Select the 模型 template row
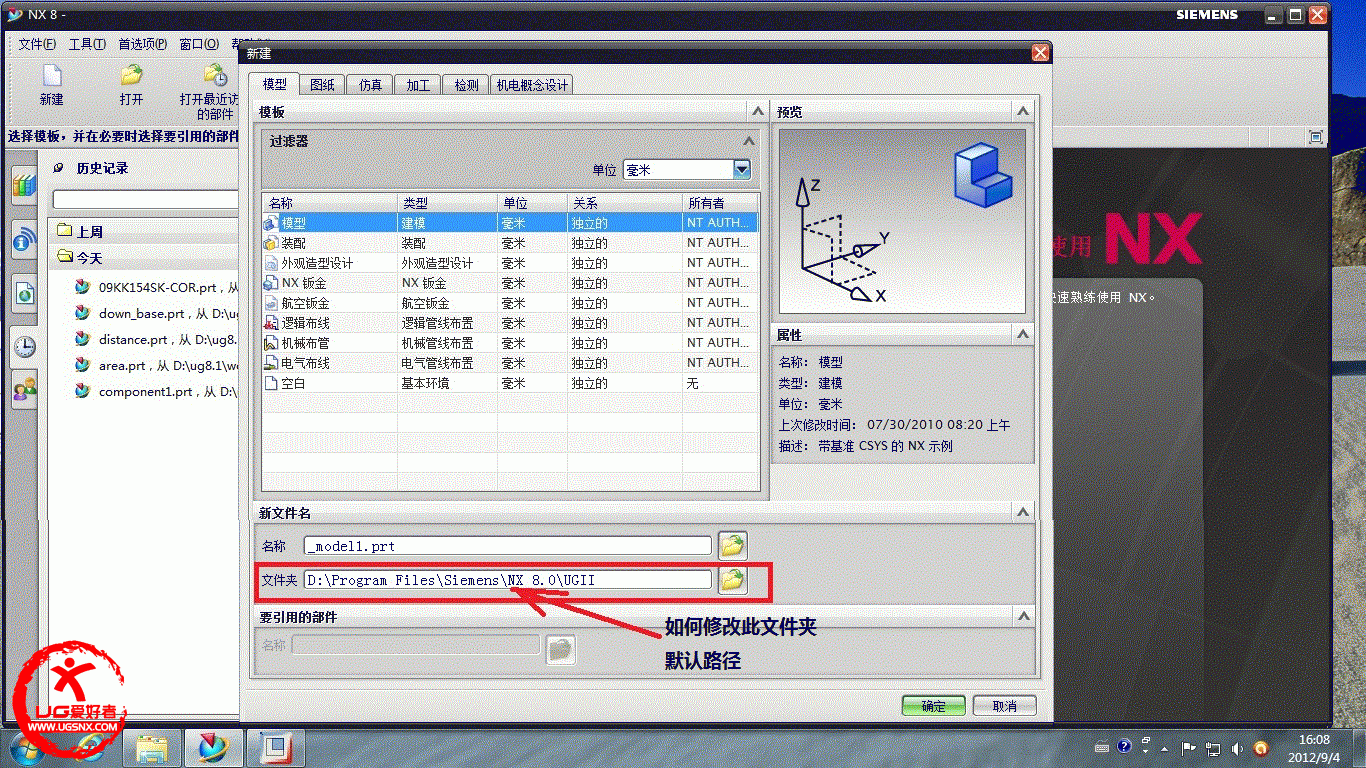Image resolution: width=1366 pixels, height=768 pixels. pos(510,223)
